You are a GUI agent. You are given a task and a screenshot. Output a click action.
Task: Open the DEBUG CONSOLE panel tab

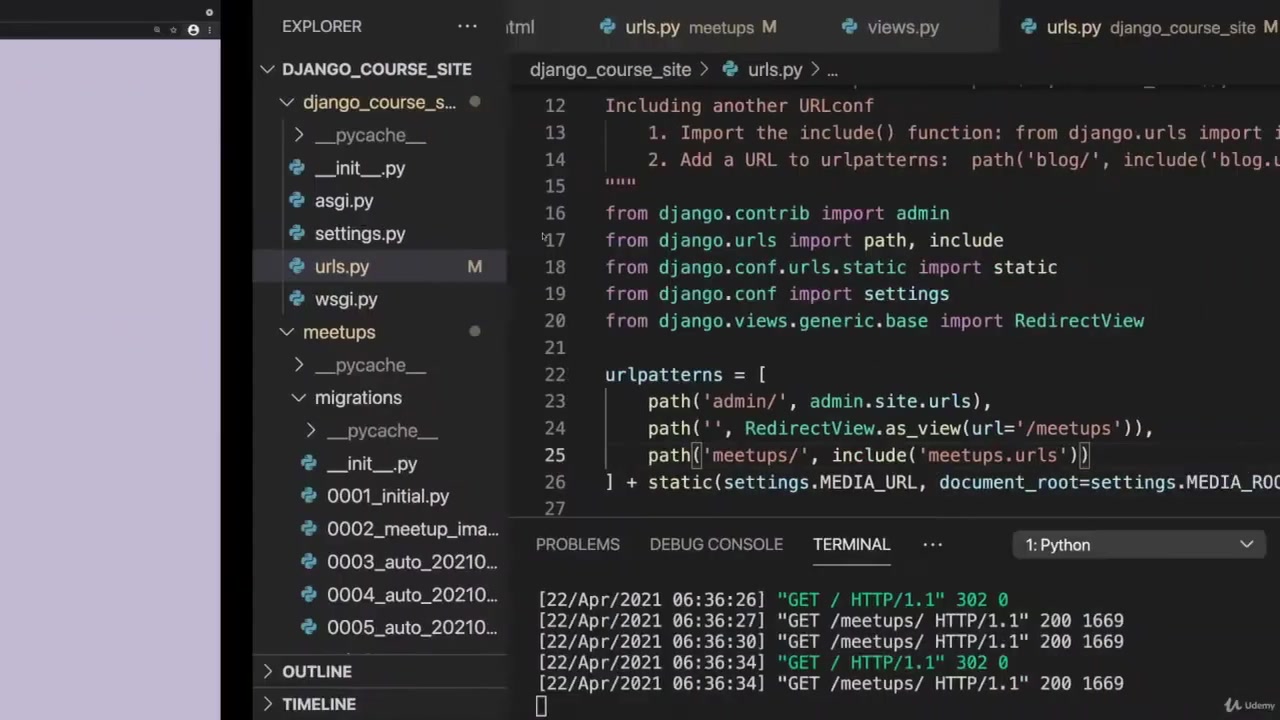716,544
